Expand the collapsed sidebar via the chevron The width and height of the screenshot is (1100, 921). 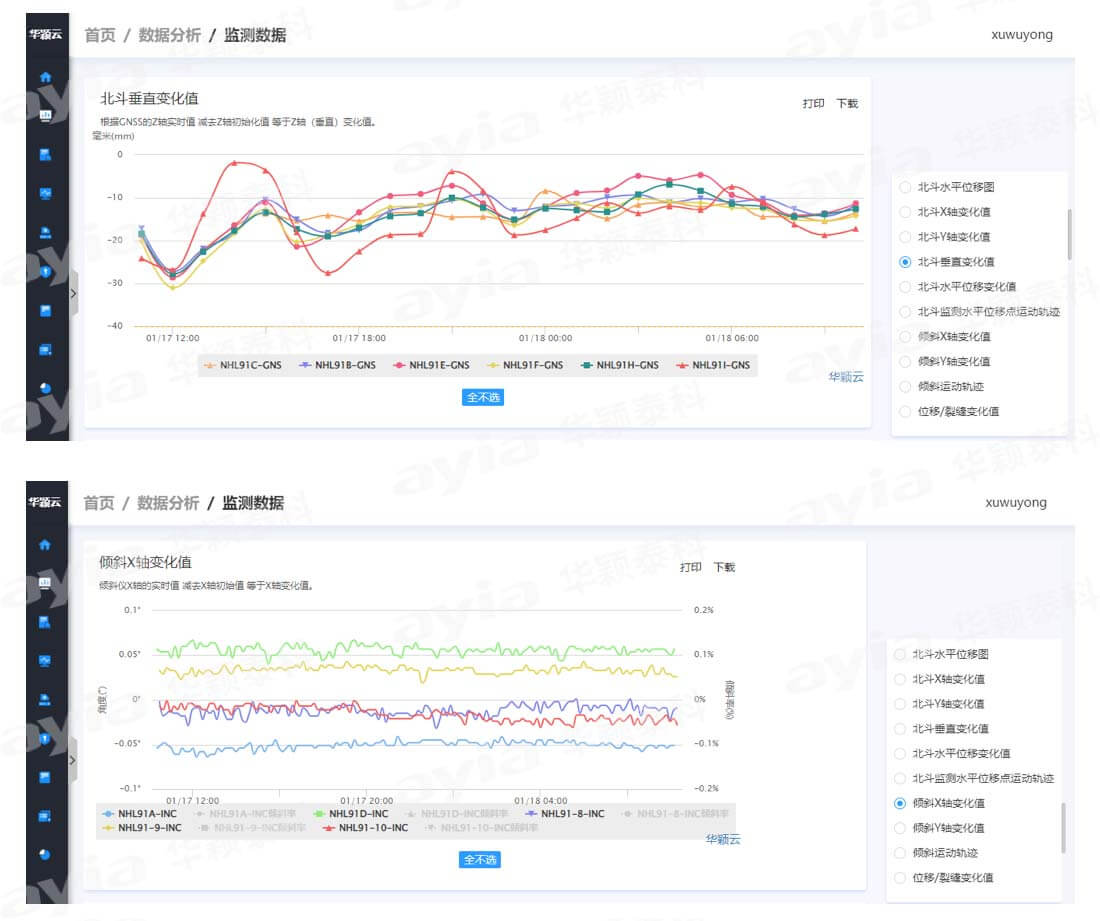click(x=74, y=294)
